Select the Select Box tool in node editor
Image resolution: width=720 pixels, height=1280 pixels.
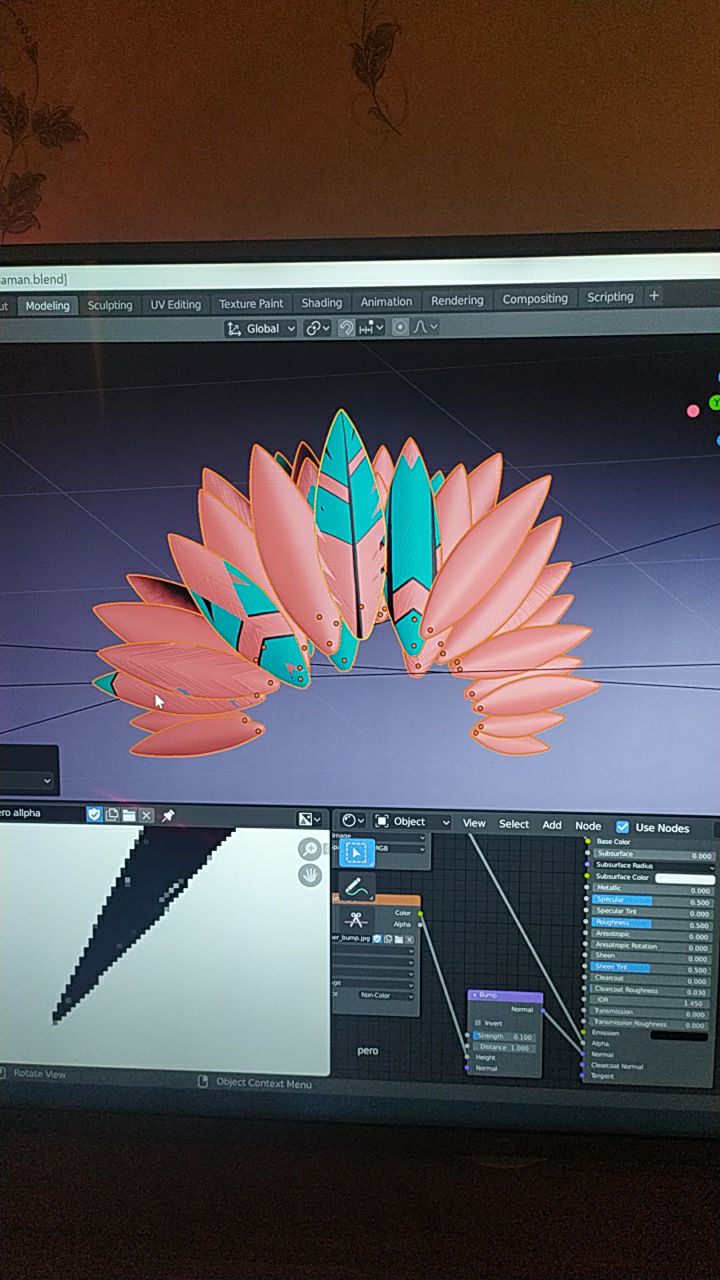[357, 852]
